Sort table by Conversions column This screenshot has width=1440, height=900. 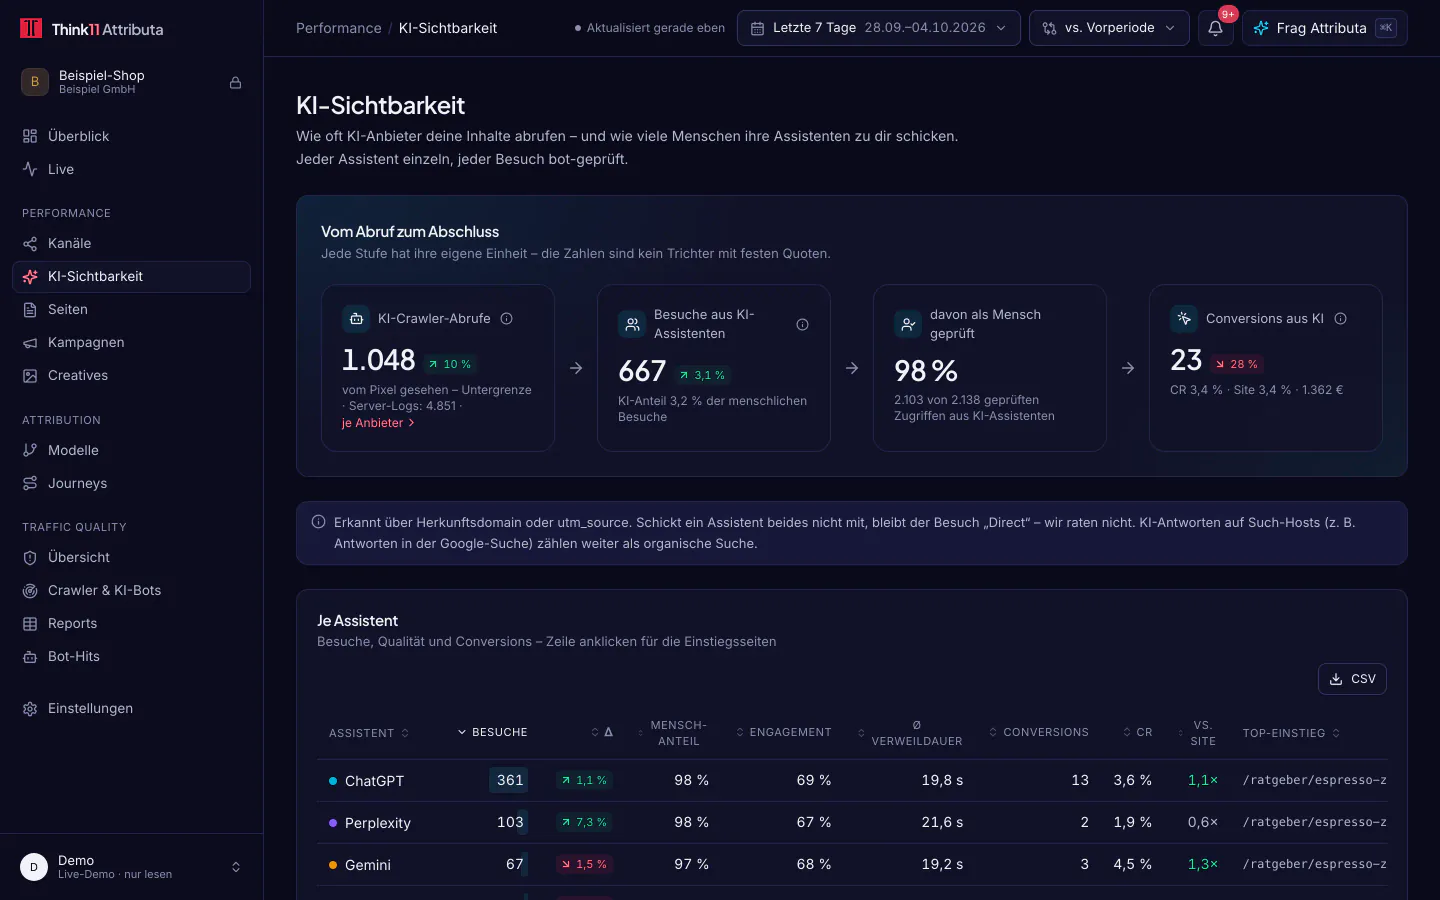click(x=1039, y=733)
